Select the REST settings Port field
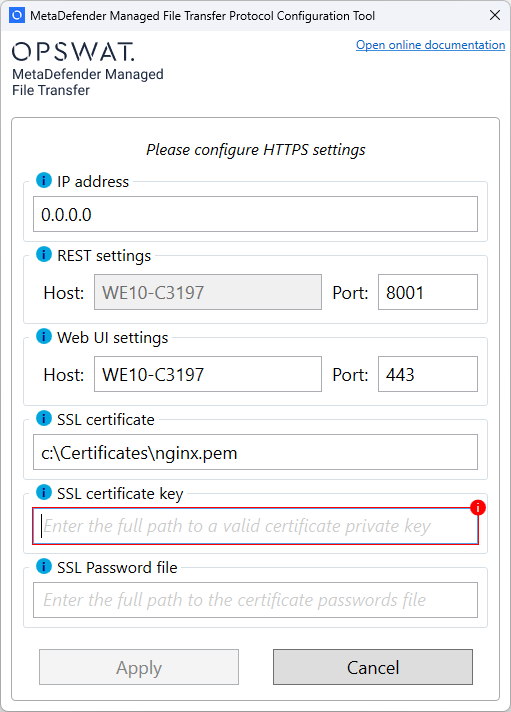Screen dimensions: 511x712 coord(428,292)
